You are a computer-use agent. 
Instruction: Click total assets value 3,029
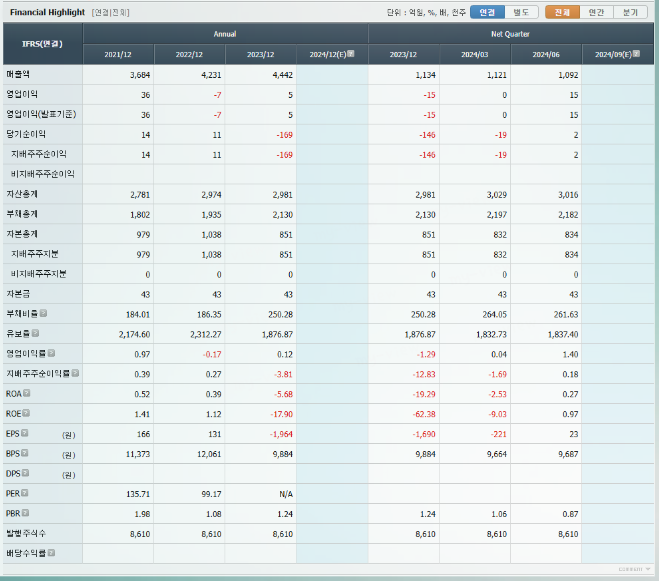pyautogui.click(x=497, y=195)
